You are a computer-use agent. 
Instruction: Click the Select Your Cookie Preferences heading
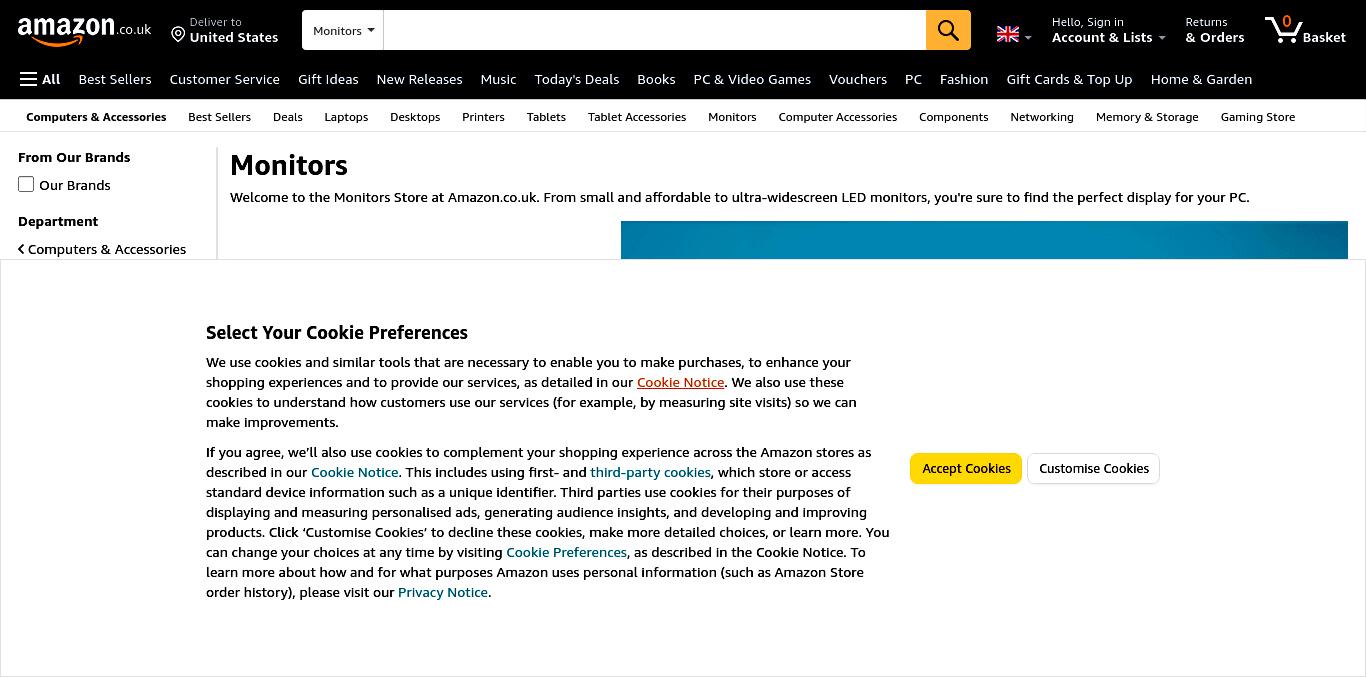pyautogui.click(x=337, y=332)
